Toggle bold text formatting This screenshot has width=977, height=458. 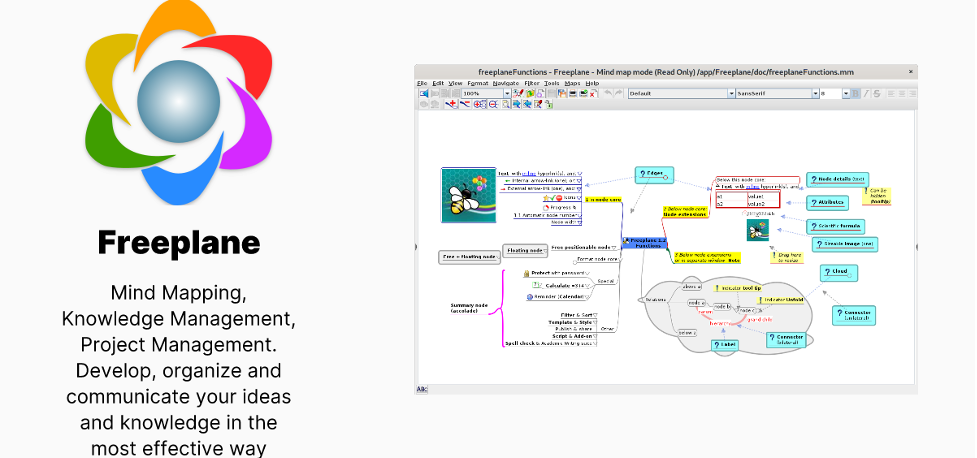pos(855,93)
